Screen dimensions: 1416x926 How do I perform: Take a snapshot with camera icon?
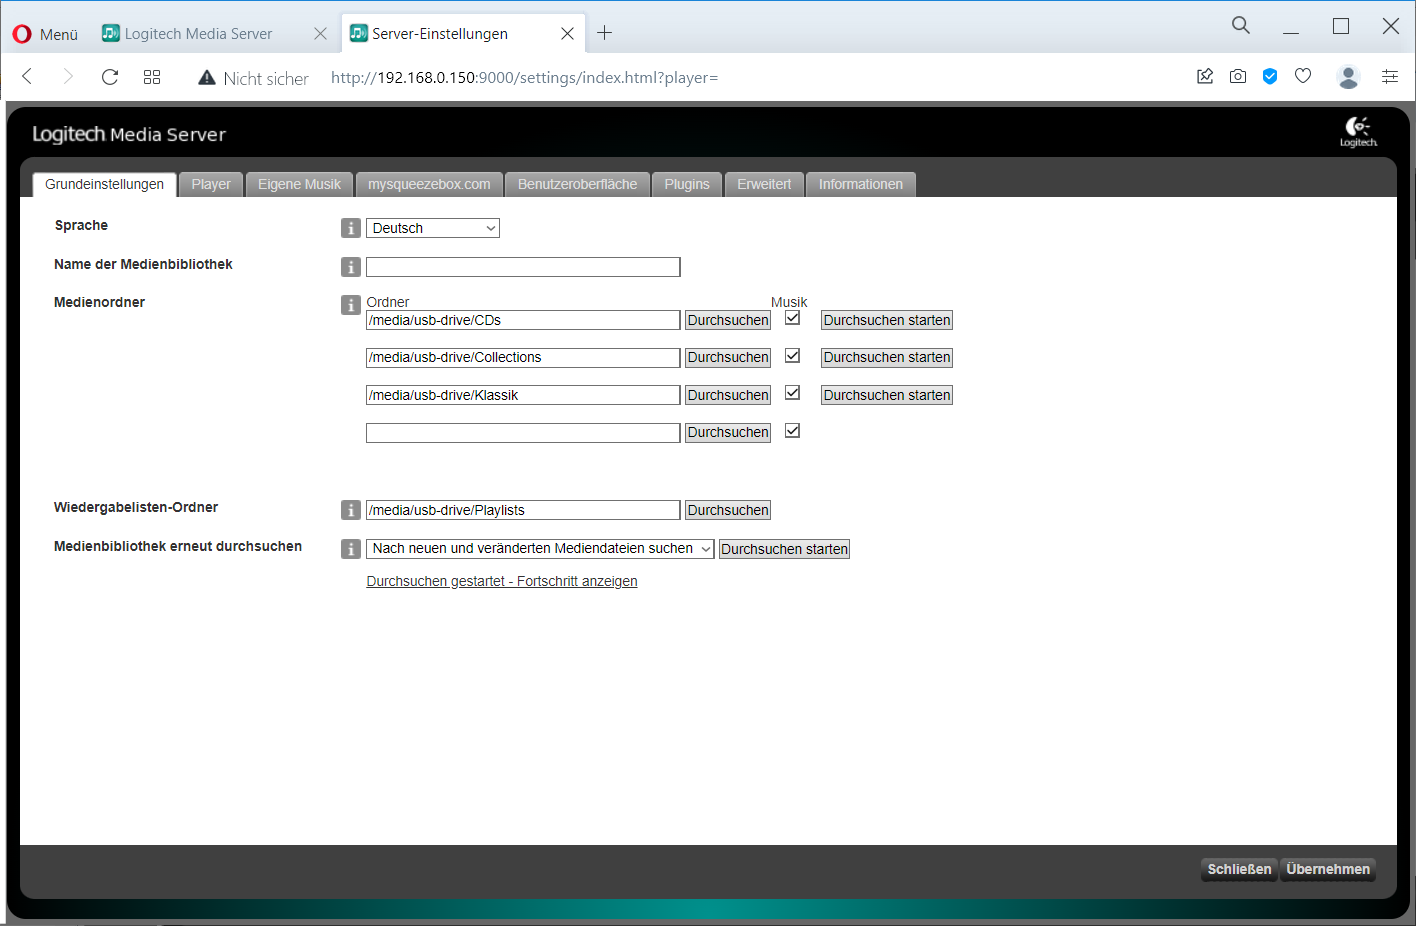pyautogui.click(x=1238, y=76)
